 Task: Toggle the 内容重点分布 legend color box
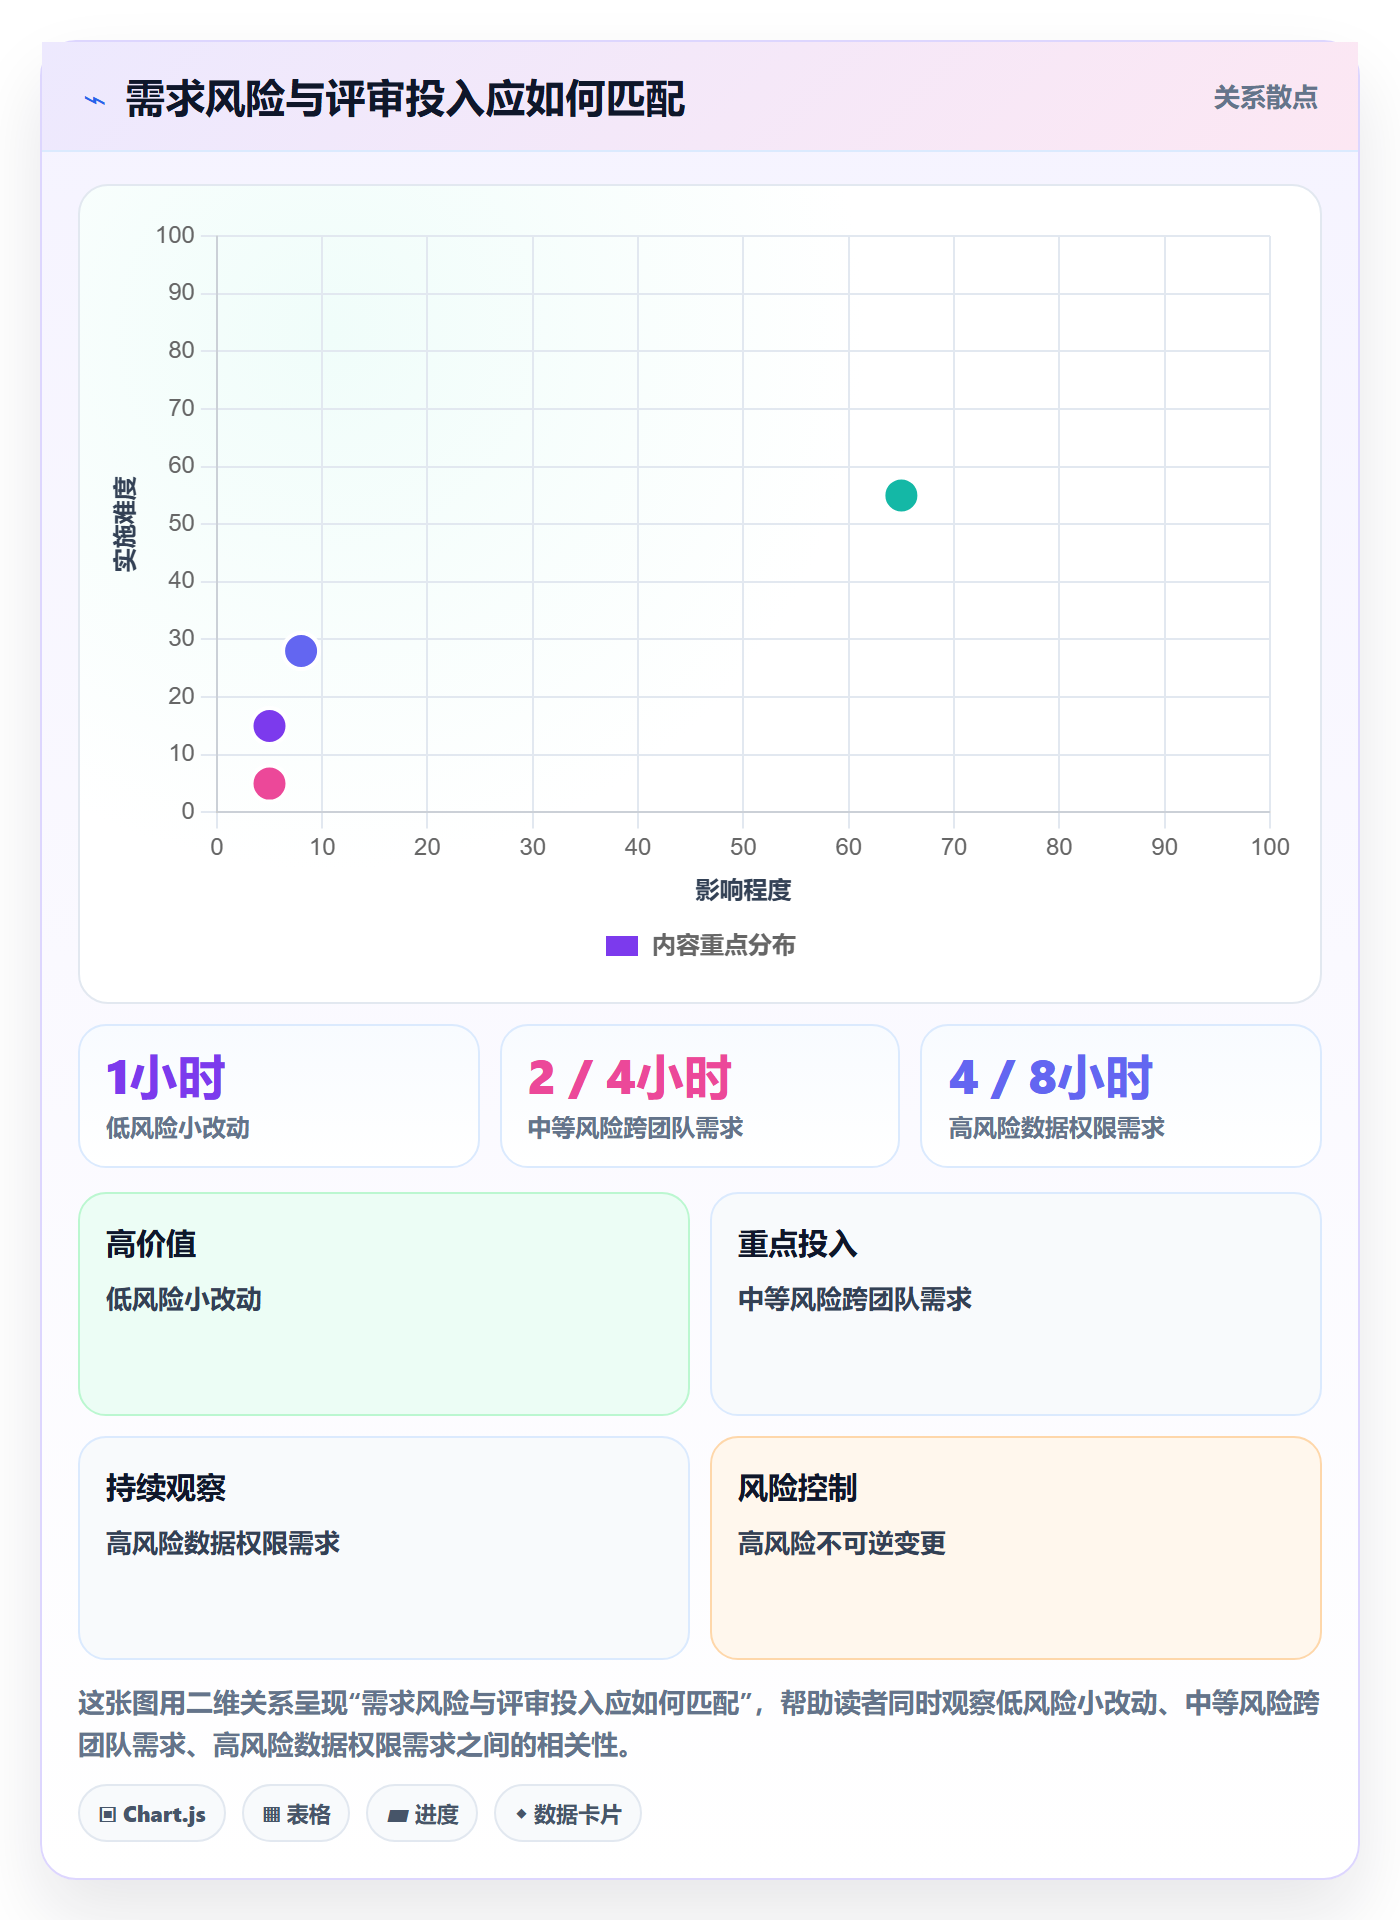coord(622,946)
